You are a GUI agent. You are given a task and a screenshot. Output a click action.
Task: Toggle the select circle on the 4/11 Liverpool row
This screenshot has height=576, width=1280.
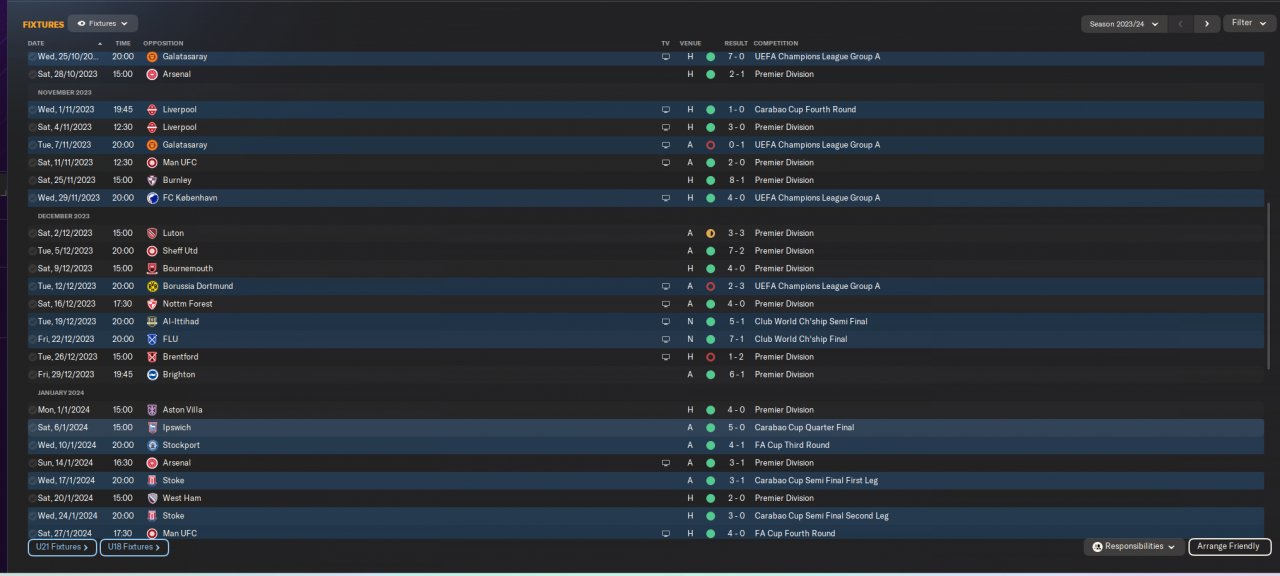pyautogui.click(x=32, y=128)
